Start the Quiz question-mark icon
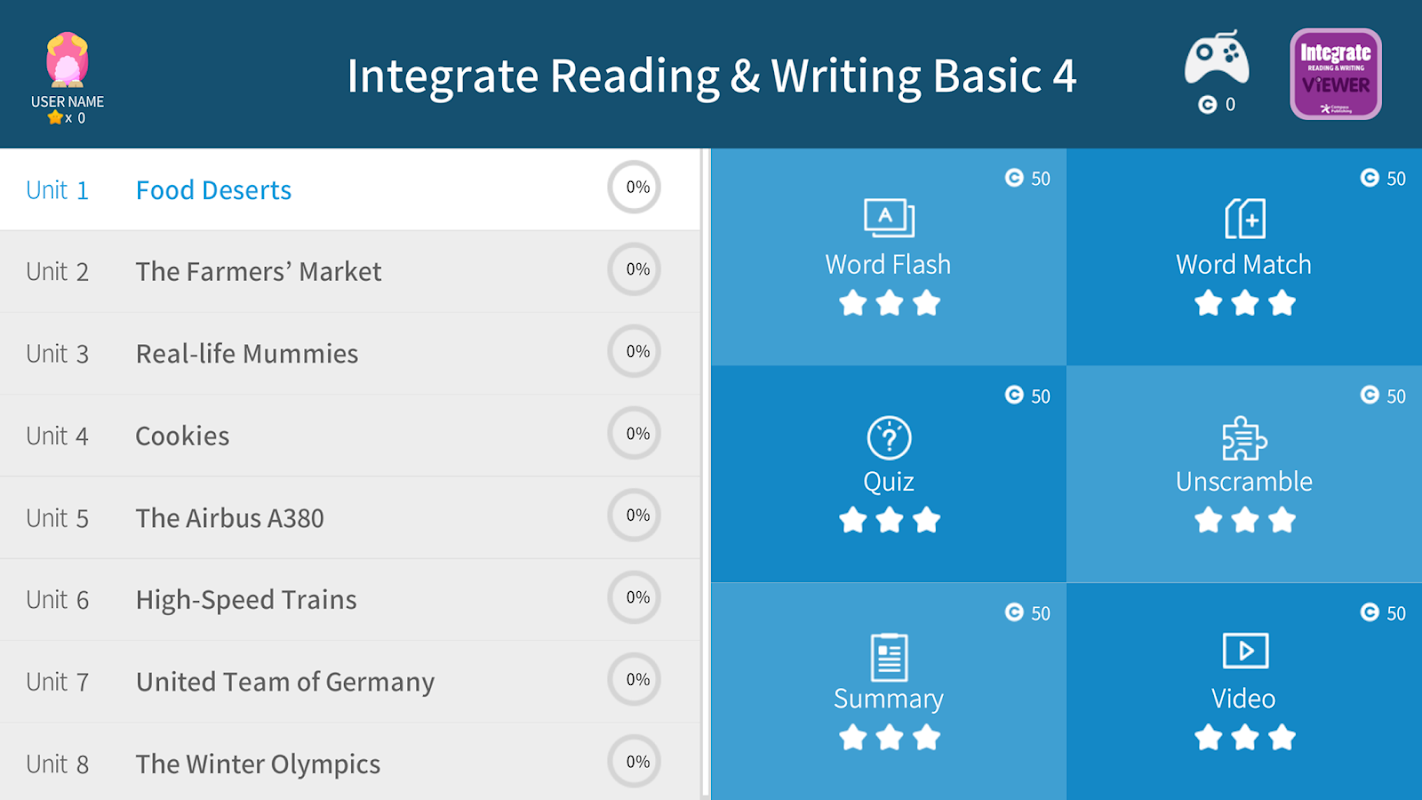The width and height of the screenshot is (1422, 800). tap(888, 438)
